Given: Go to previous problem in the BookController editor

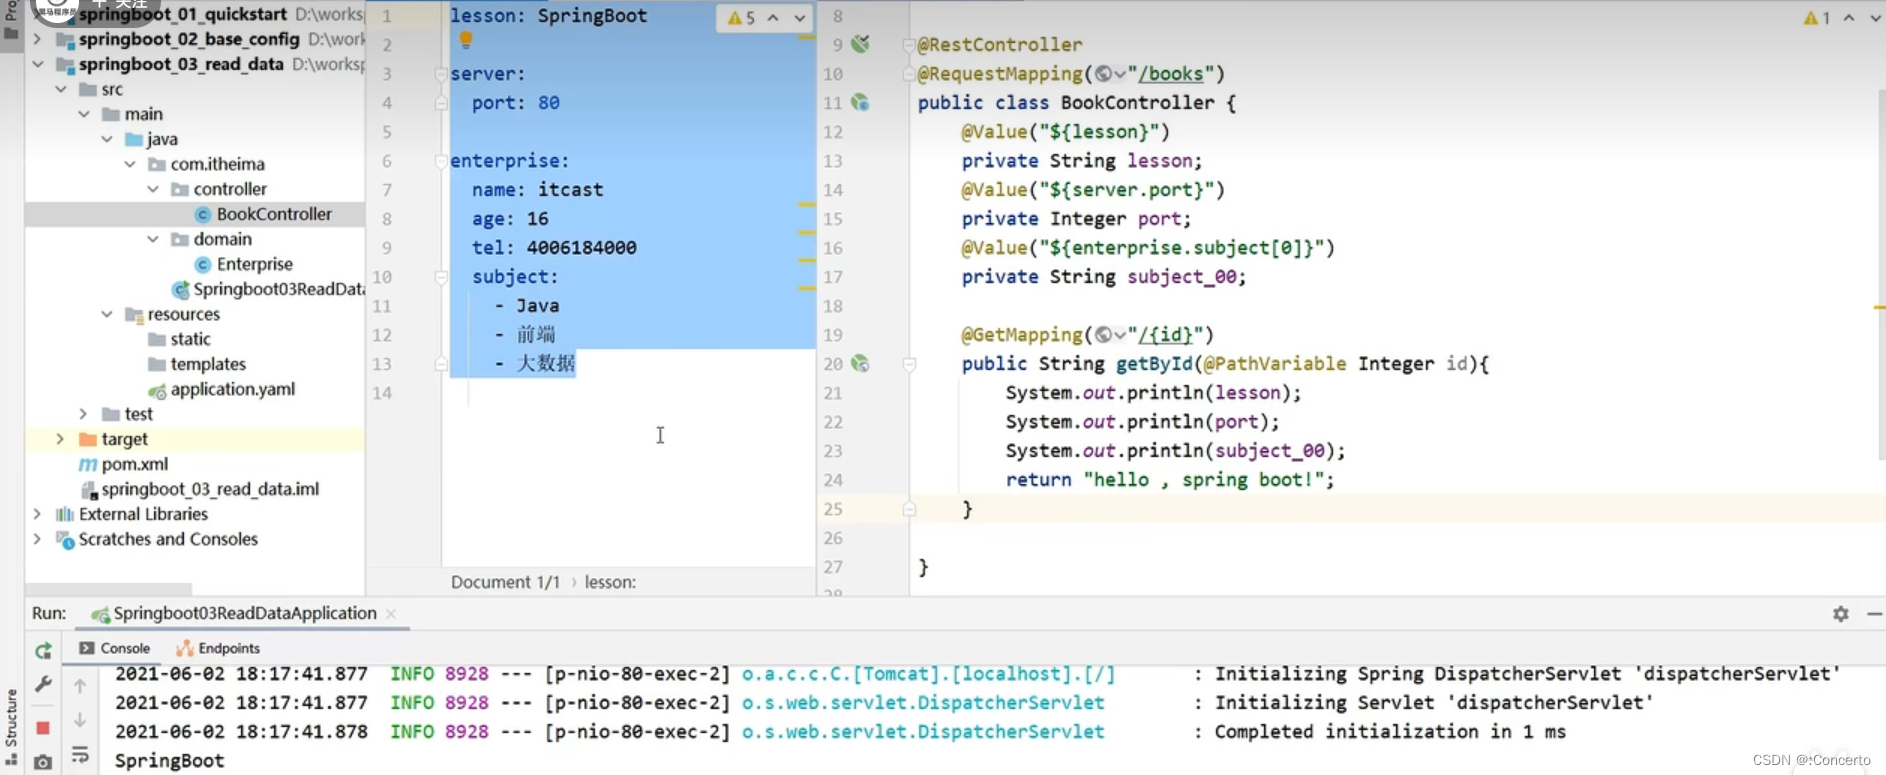Looking at the screenshot, I should (1849, 18).
